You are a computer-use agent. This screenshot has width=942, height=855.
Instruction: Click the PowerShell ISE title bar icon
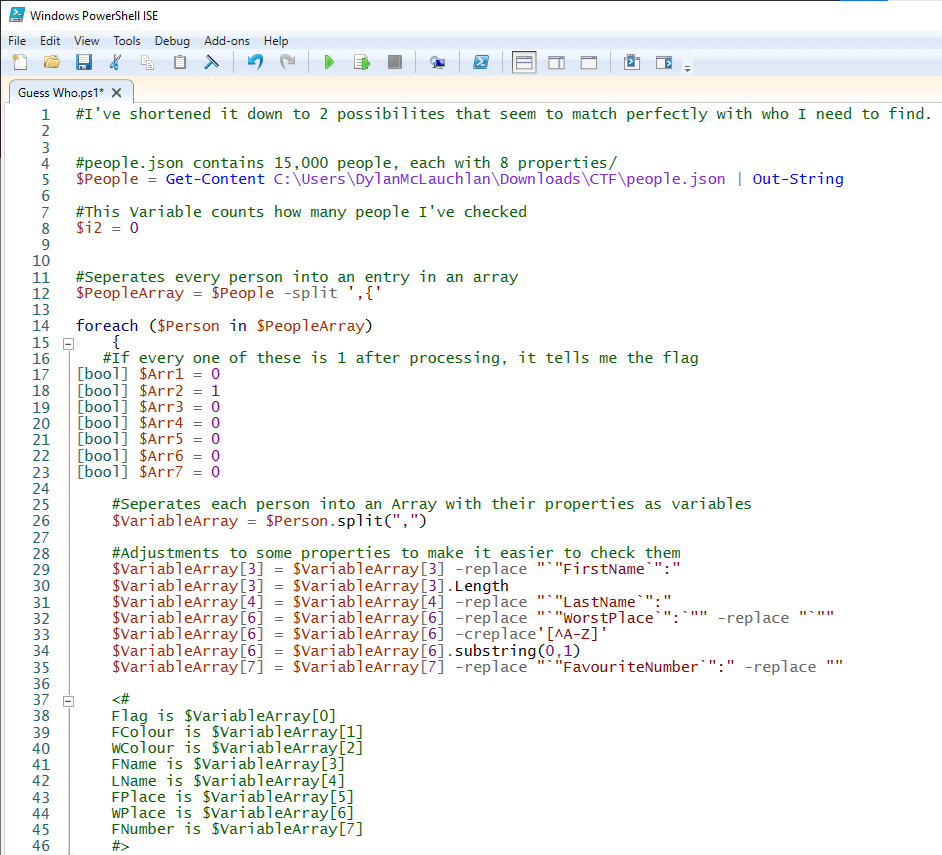pyautogui.click(x=17, y=15)
